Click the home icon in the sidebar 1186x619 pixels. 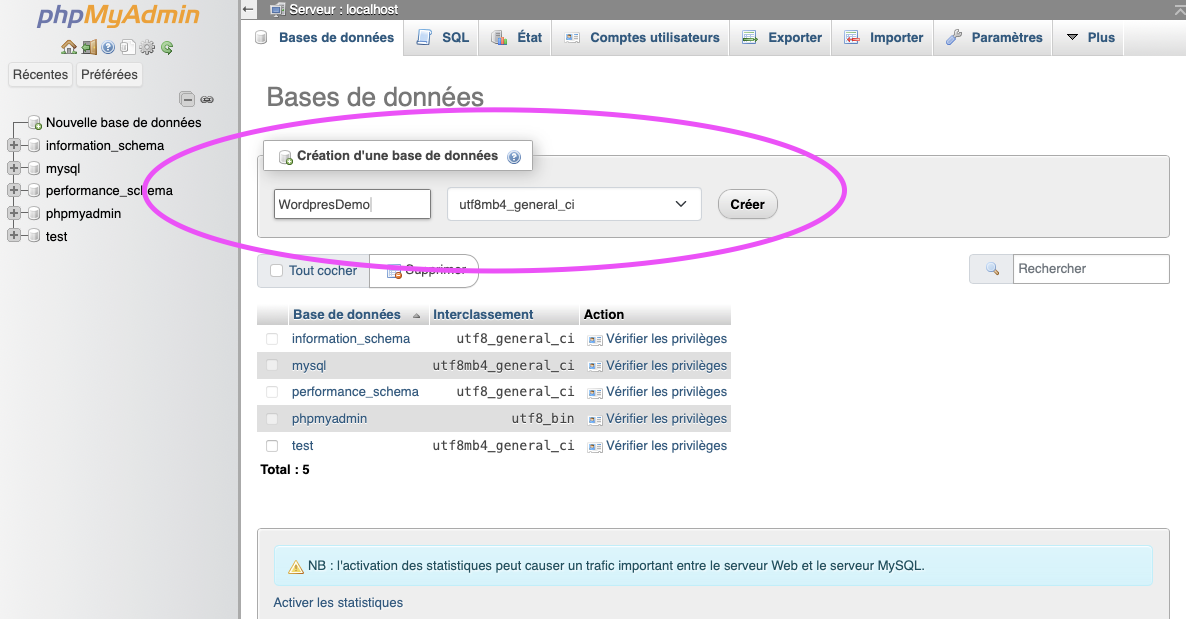point(68,47)
